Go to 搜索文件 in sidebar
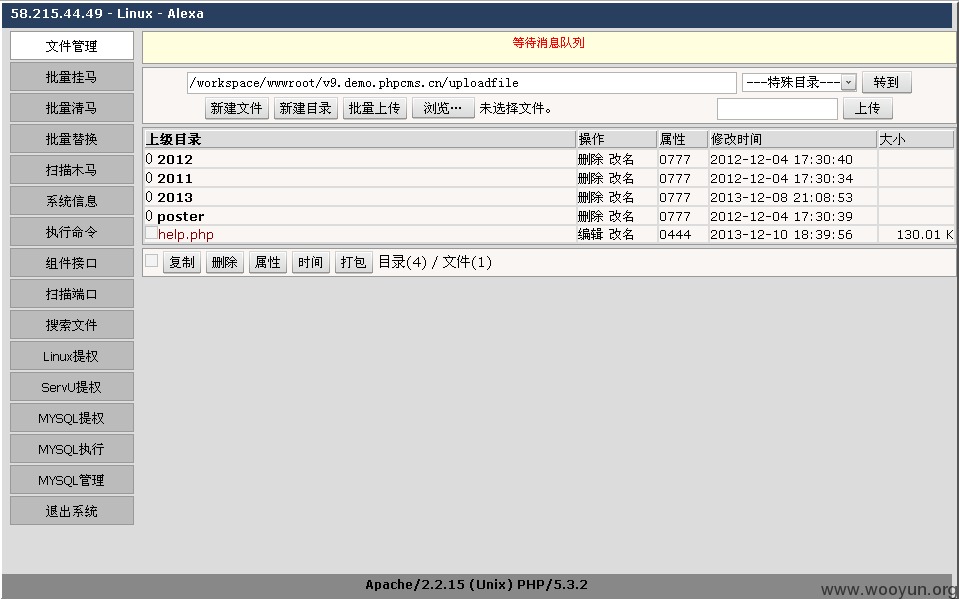The width and height of the screenshot is (959, 599). (x=72, y=325)
